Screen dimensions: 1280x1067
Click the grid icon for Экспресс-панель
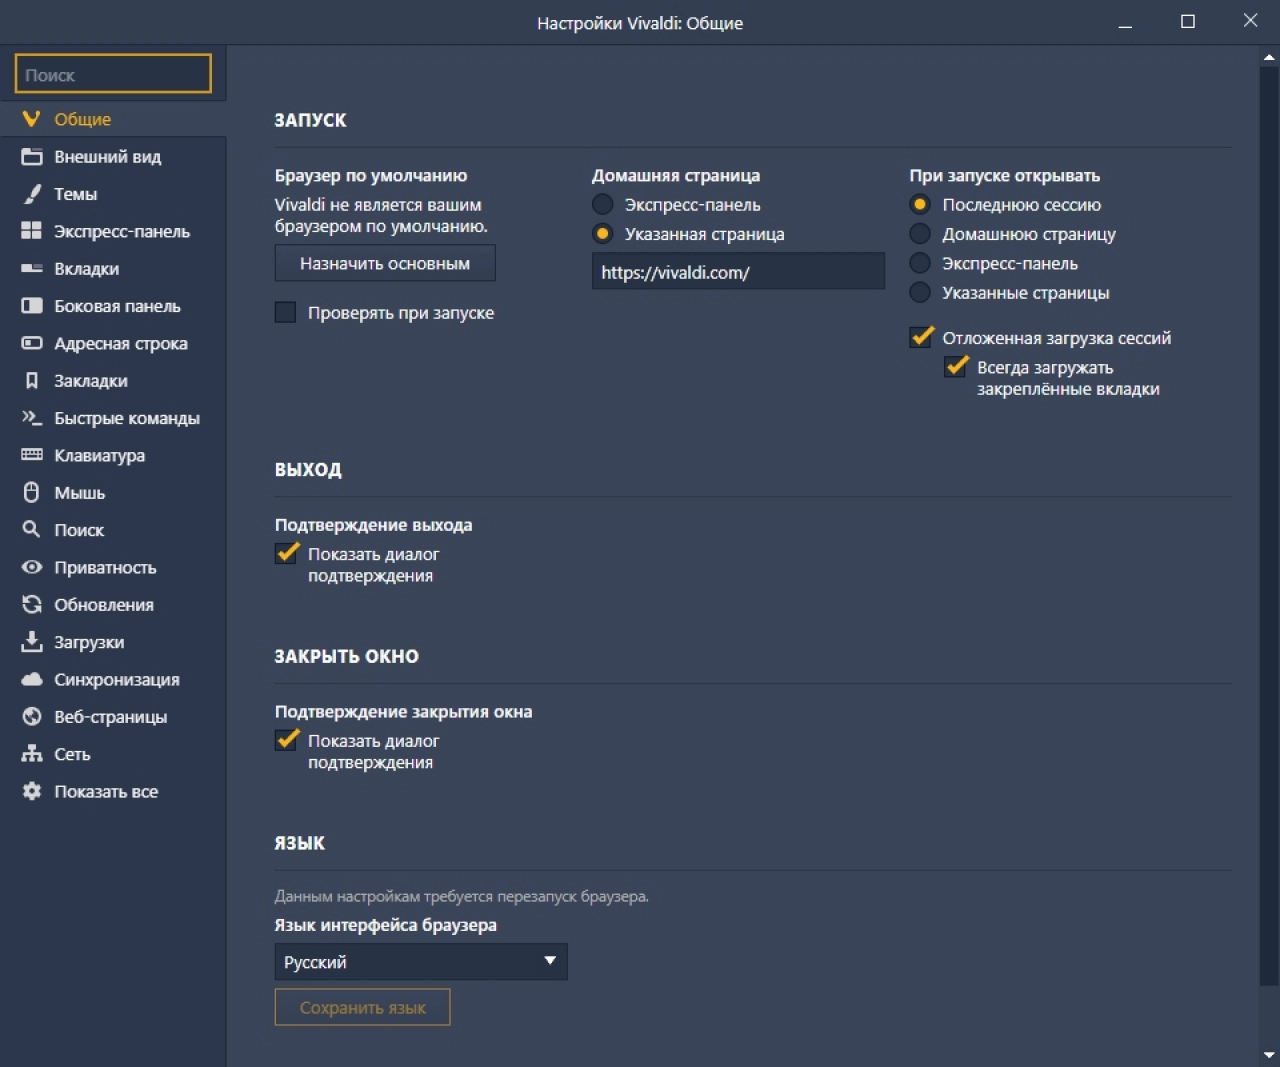(x=32, y=231)
